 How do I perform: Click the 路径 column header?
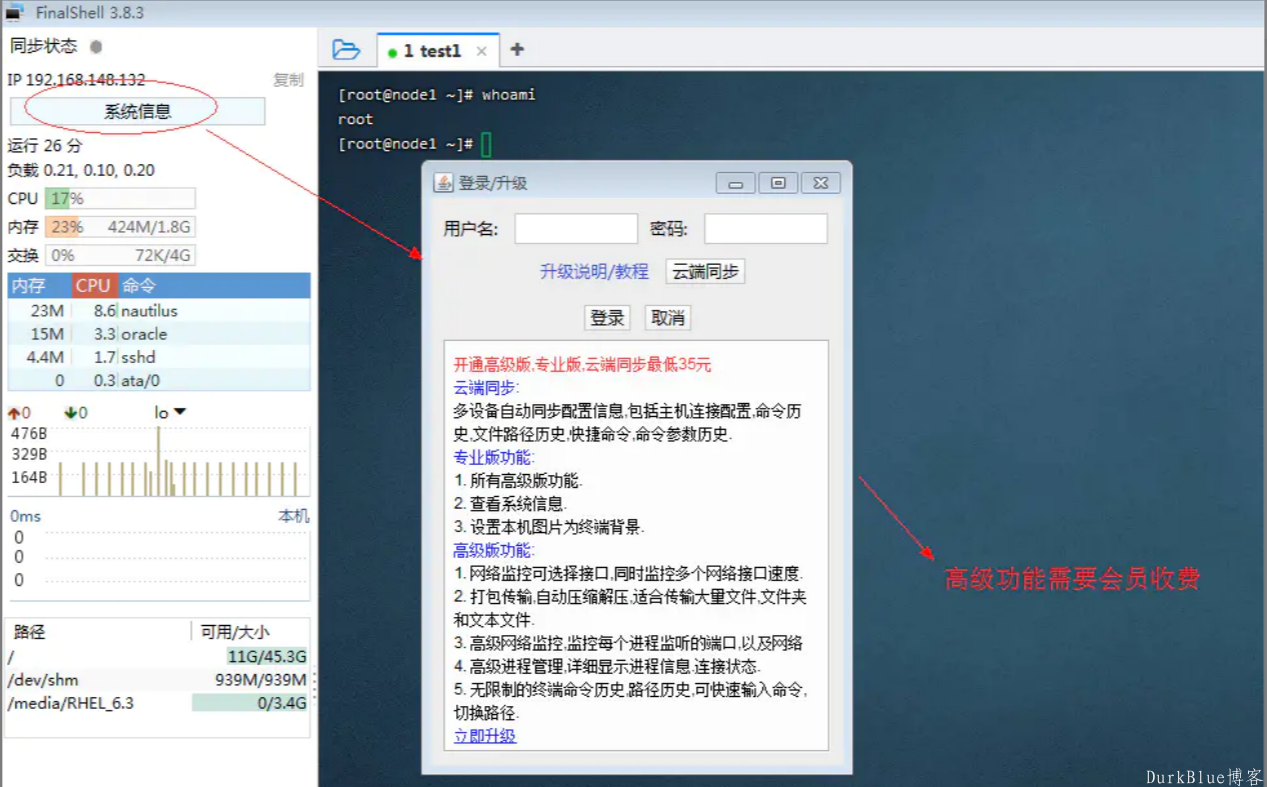98,632
